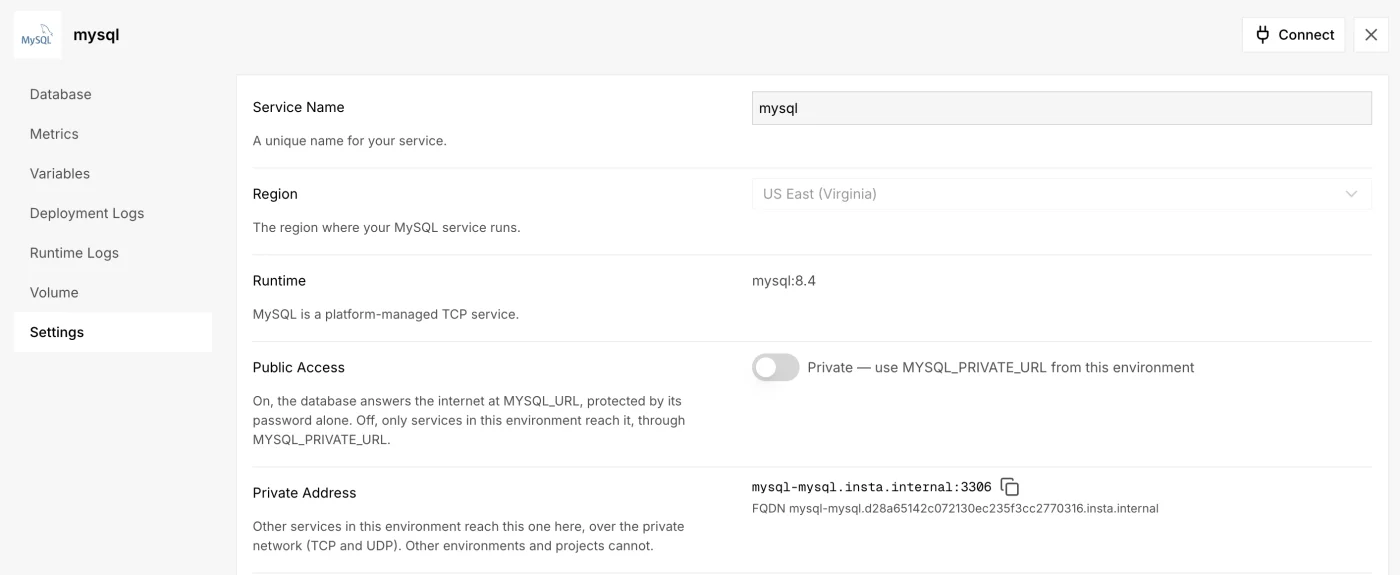Click the Service Name input field
The height and width of the screenshot is (575, 1400).
pyautogui.click(x=1062, y=108)
